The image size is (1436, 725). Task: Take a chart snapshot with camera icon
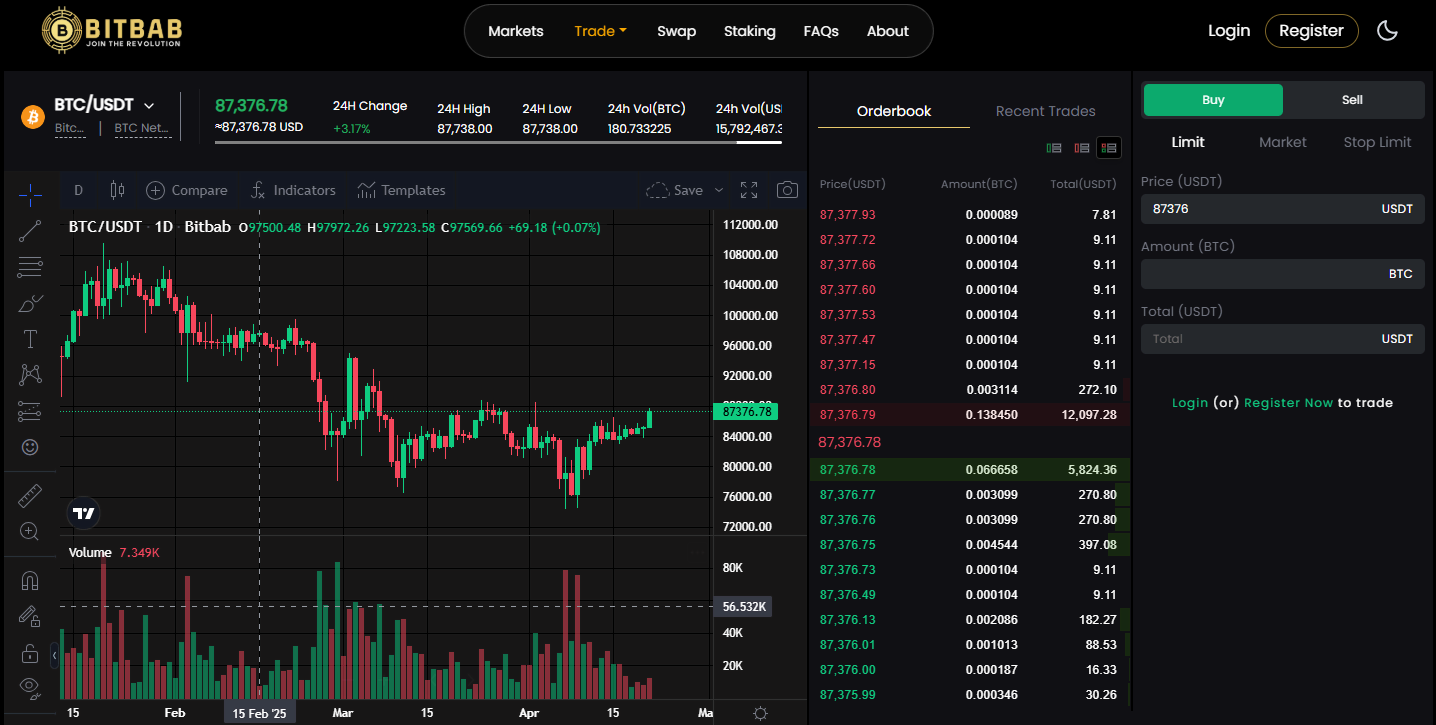pyautogui.click(x=788, y=190)
